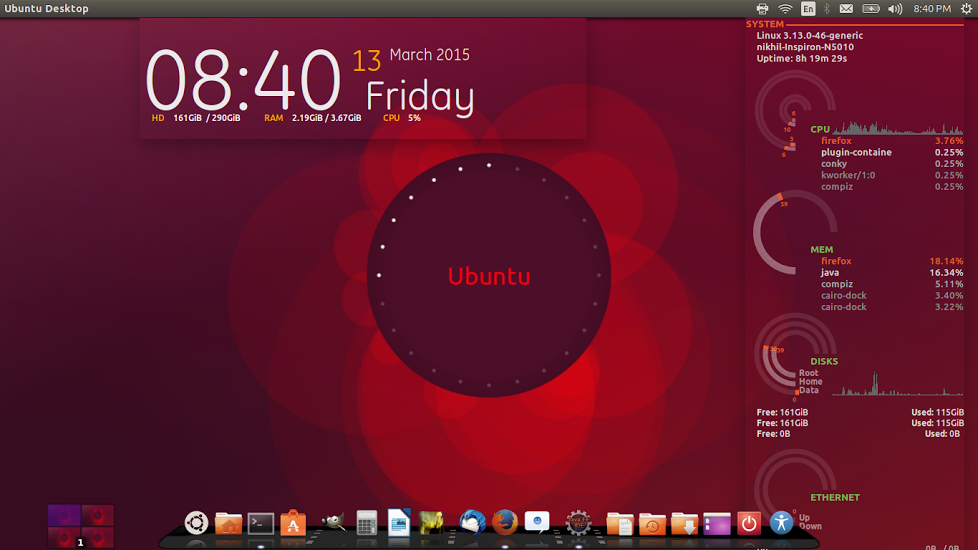
Task: Click the MEM section label
Action: coord(821,249)
